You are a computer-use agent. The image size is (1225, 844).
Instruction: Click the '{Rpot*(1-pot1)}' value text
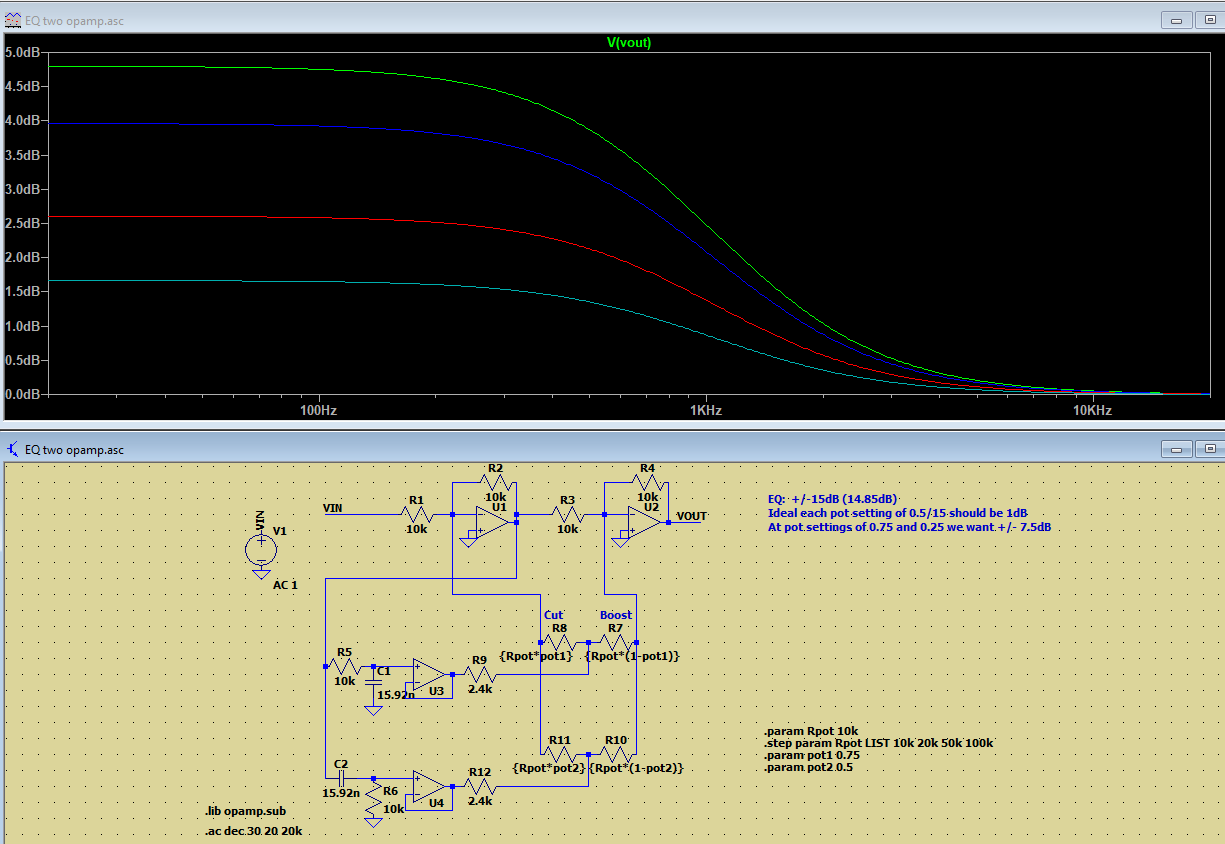point(633,656)
